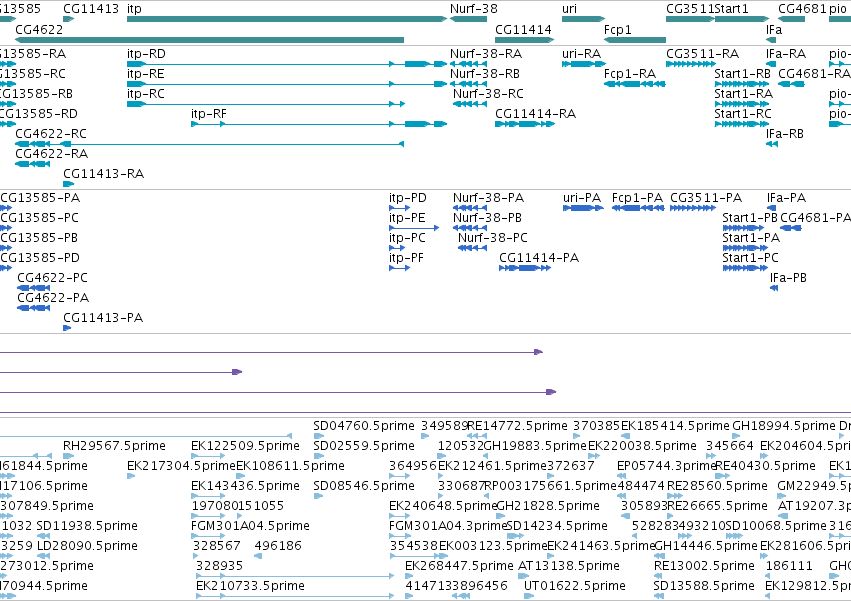The height and width of the screenshot is (601, 851).
Task: Select the itp-PE protein label
Action: (407, 218)
